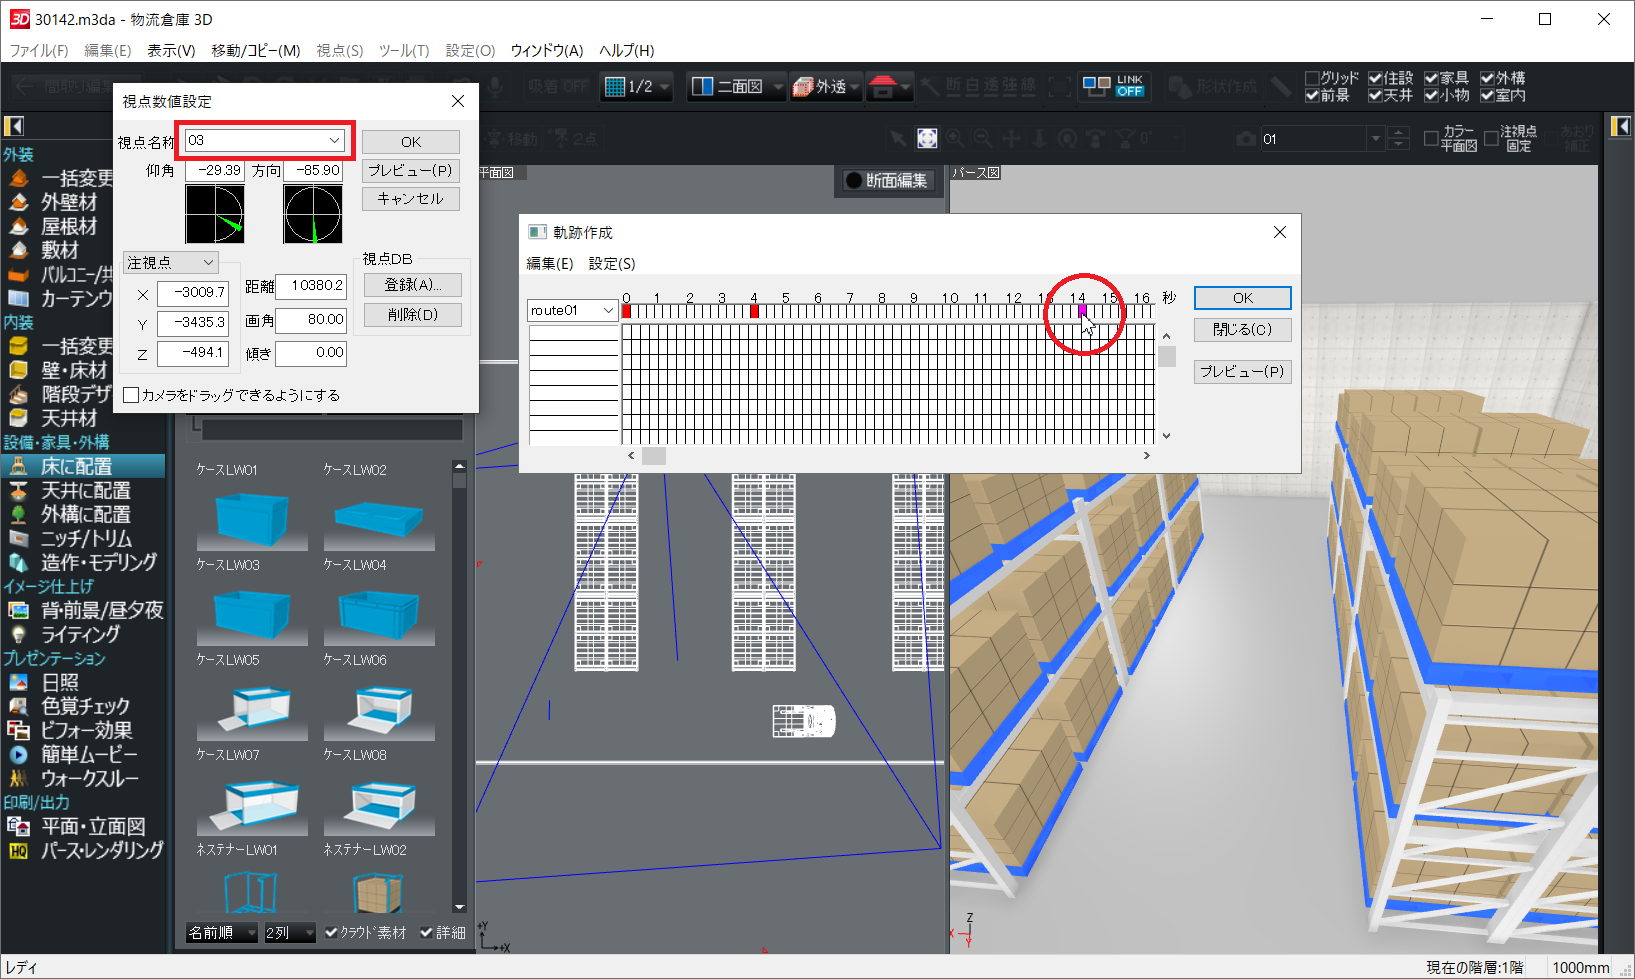Click the 外透 exterior transparency icon
1635x979 pixels.
[x=820, y=87]
